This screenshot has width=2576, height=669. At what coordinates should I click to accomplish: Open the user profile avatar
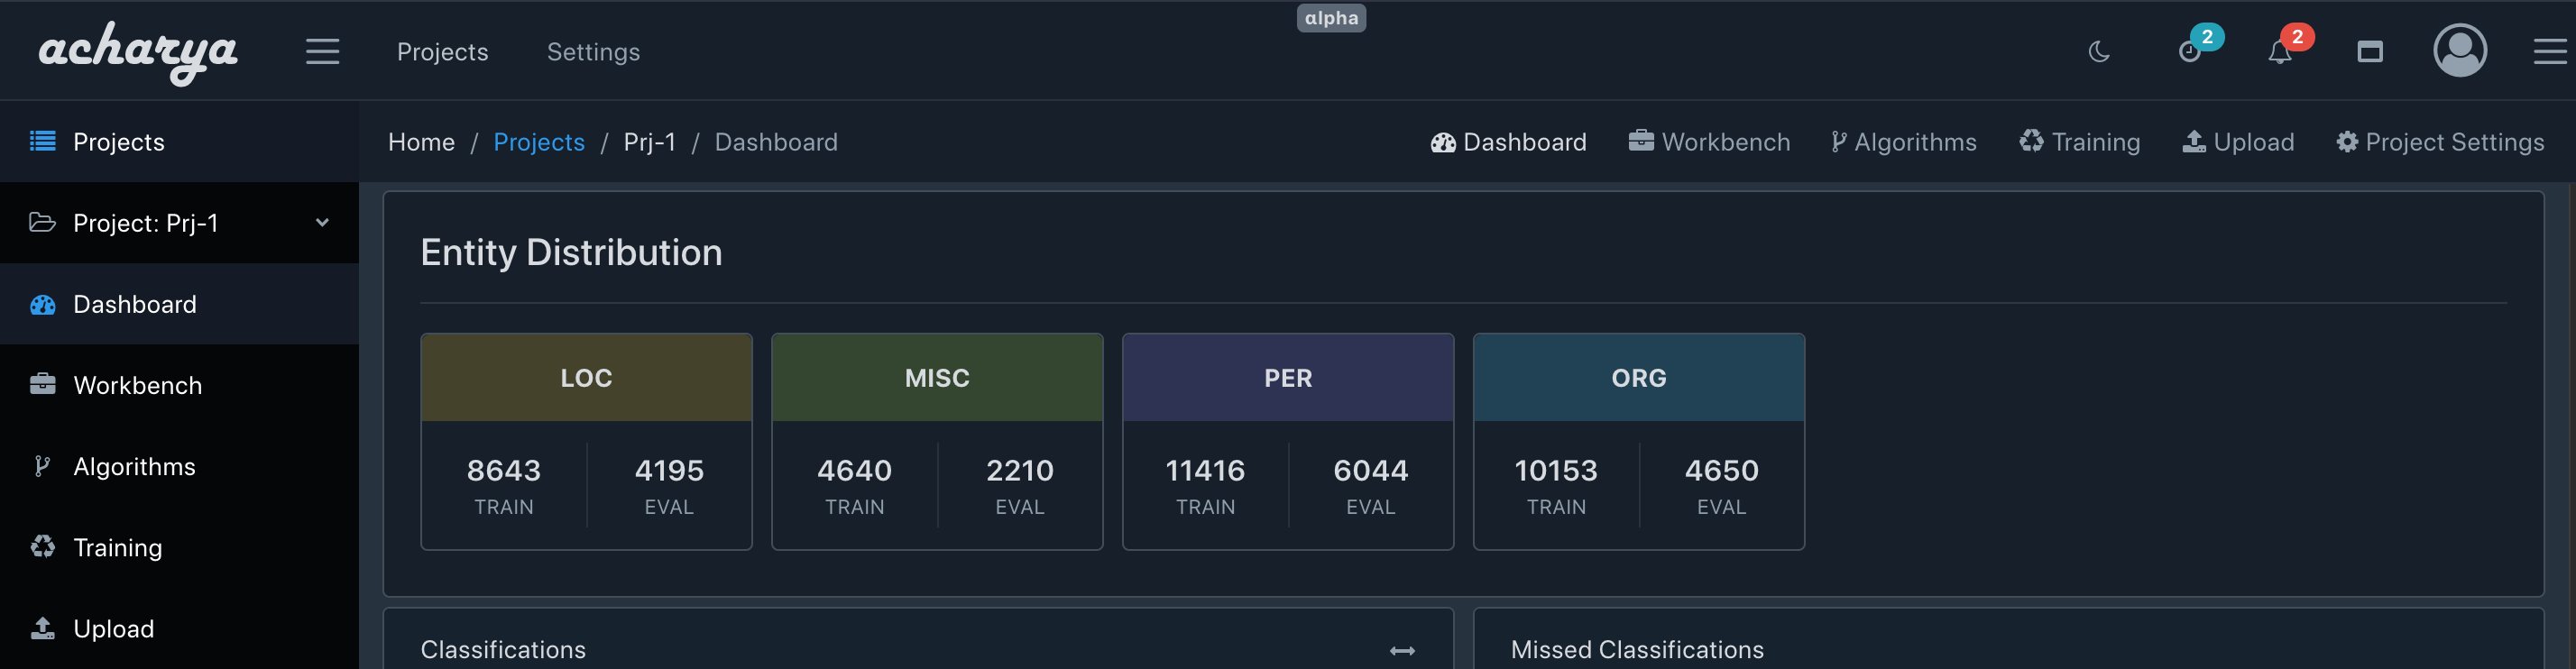(x=2459, y=51)
